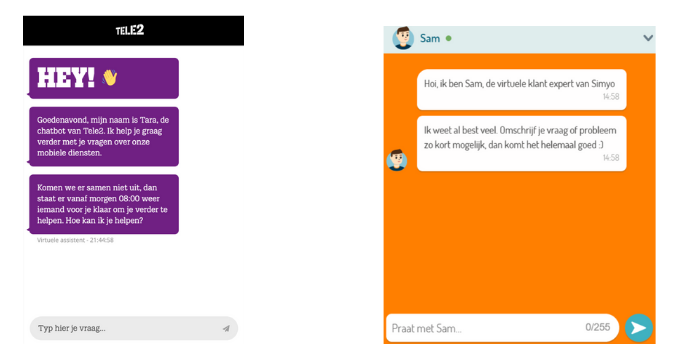
Task: Click the waving hand emoji
Action: point(110,78)
